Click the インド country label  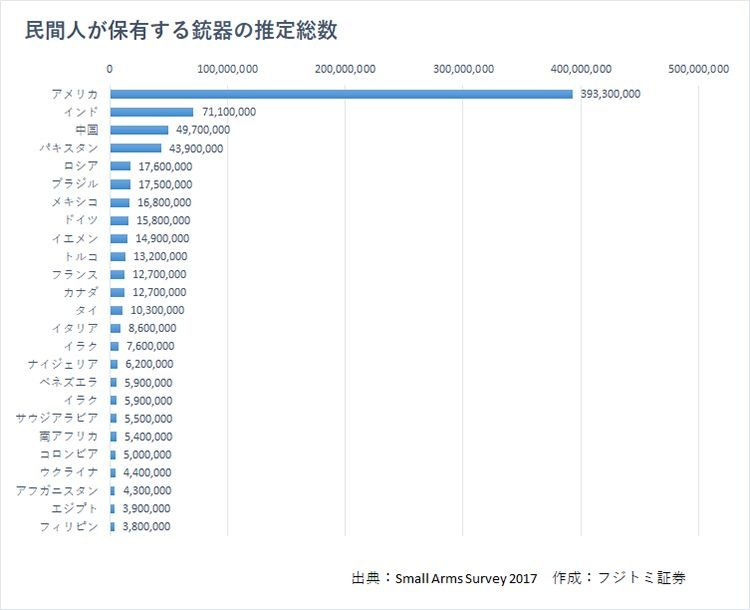coord(80,112)
